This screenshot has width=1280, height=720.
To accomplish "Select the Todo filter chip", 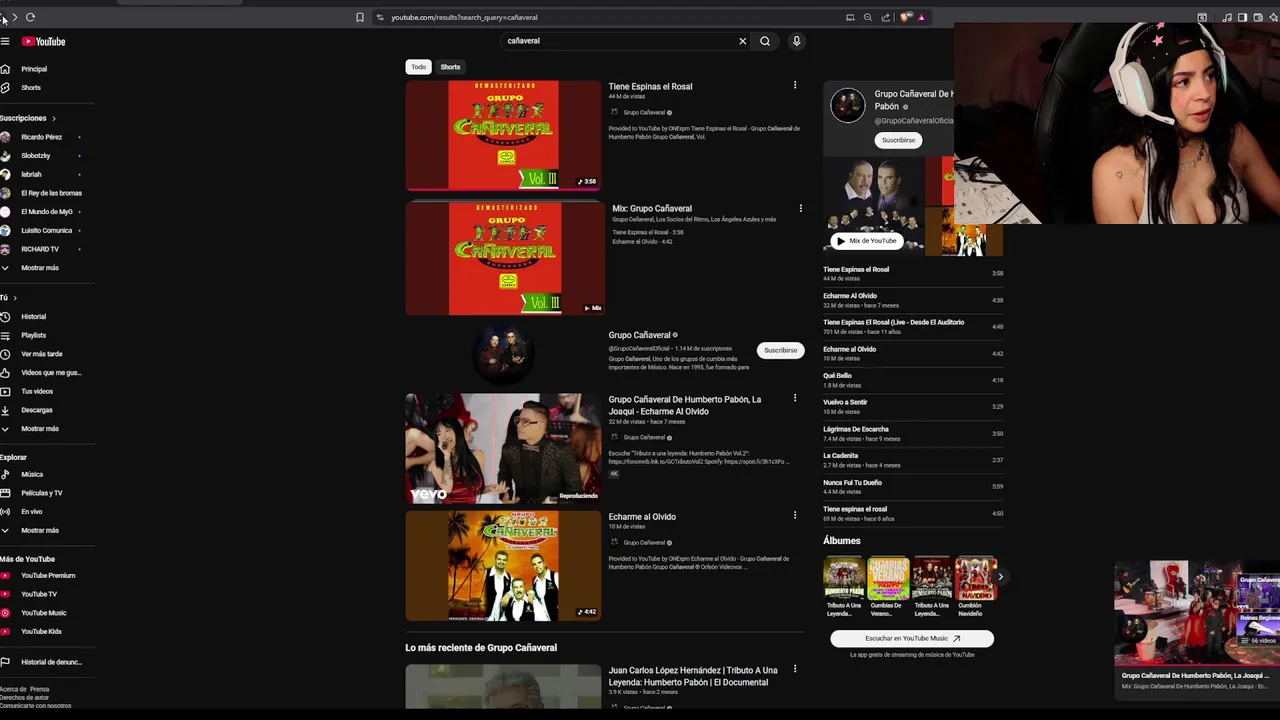I will click(x=418, y=67).
